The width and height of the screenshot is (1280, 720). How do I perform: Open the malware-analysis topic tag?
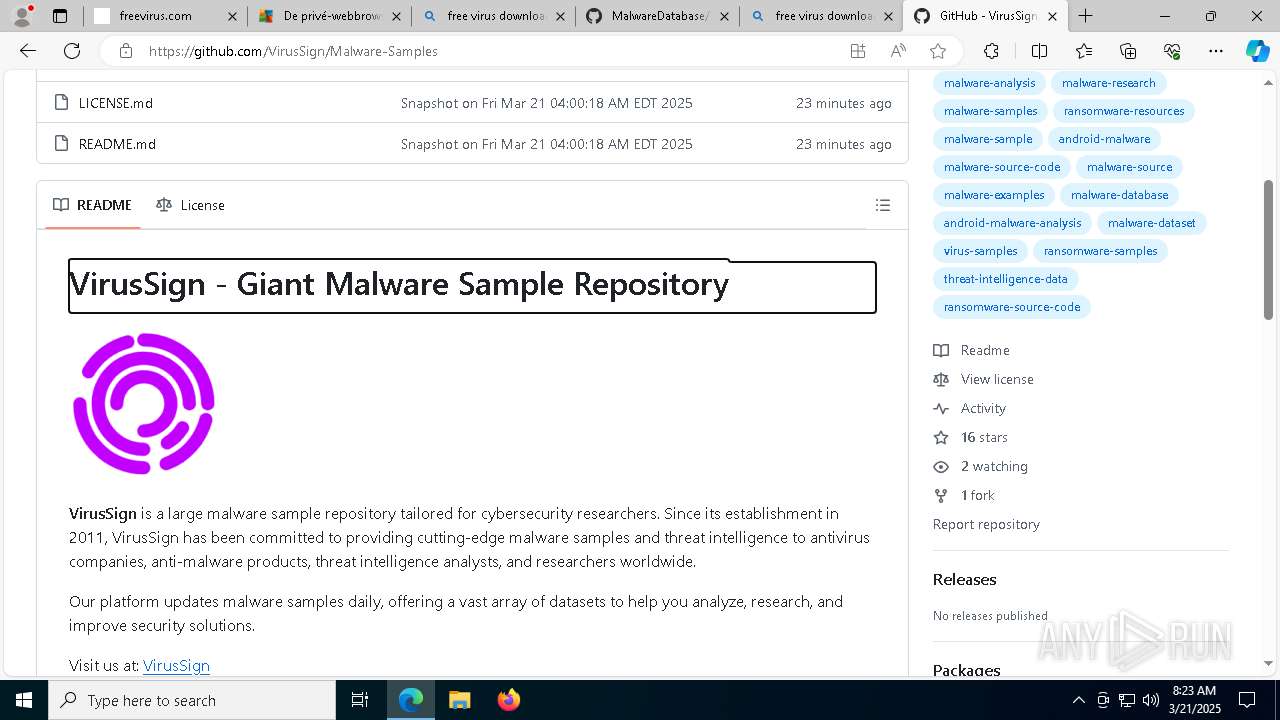point(989,83)
